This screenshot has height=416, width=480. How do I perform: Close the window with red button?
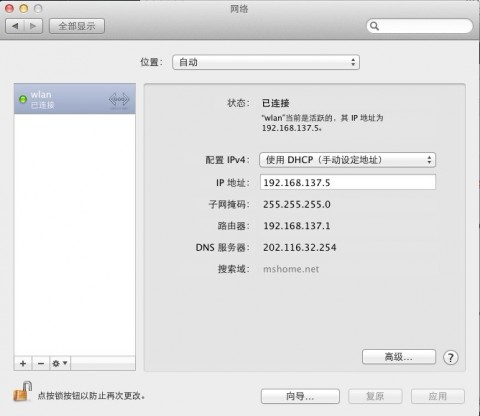click(9, 9)
